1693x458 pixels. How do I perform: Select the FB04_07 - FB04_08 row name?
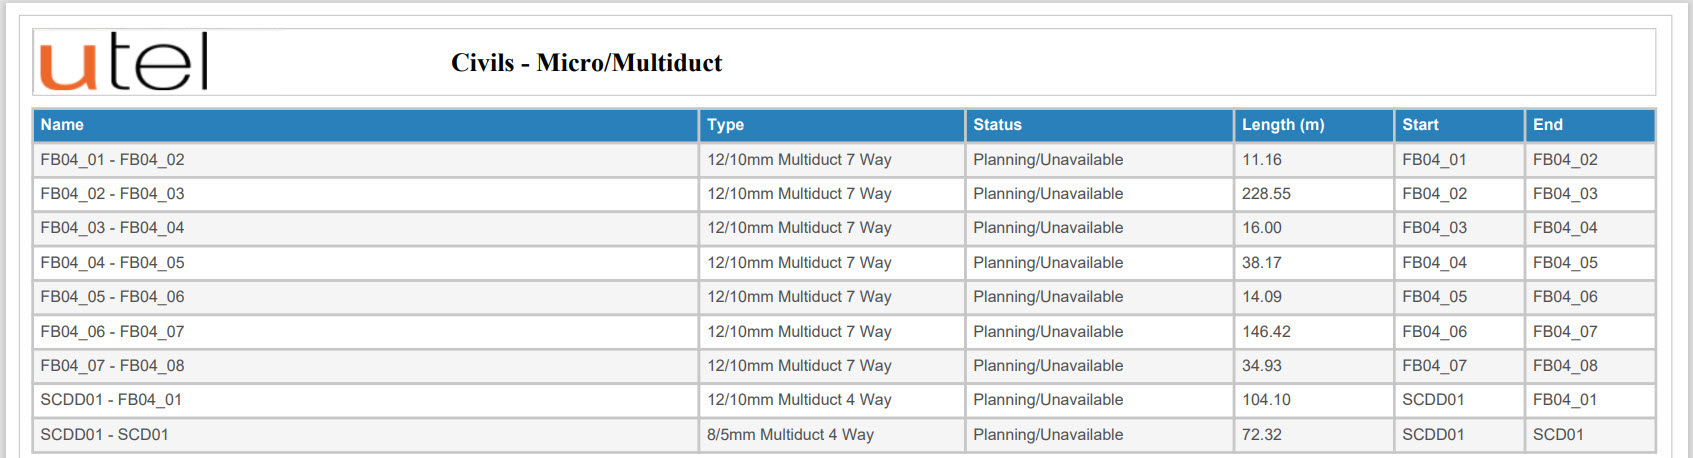pyautogui.click(x=112, y=366)
